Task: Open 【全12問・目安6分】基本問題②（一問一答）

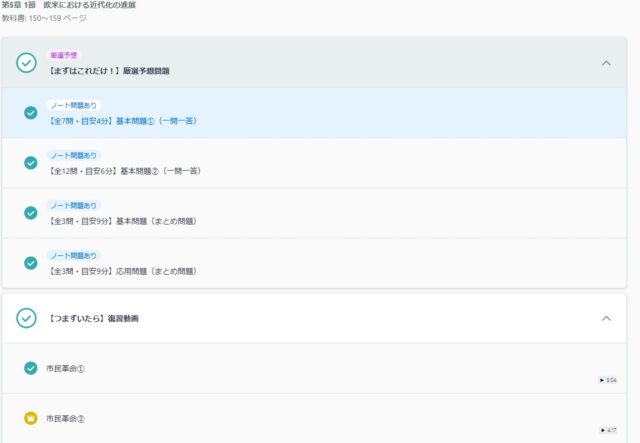Action: click(126, 170)
